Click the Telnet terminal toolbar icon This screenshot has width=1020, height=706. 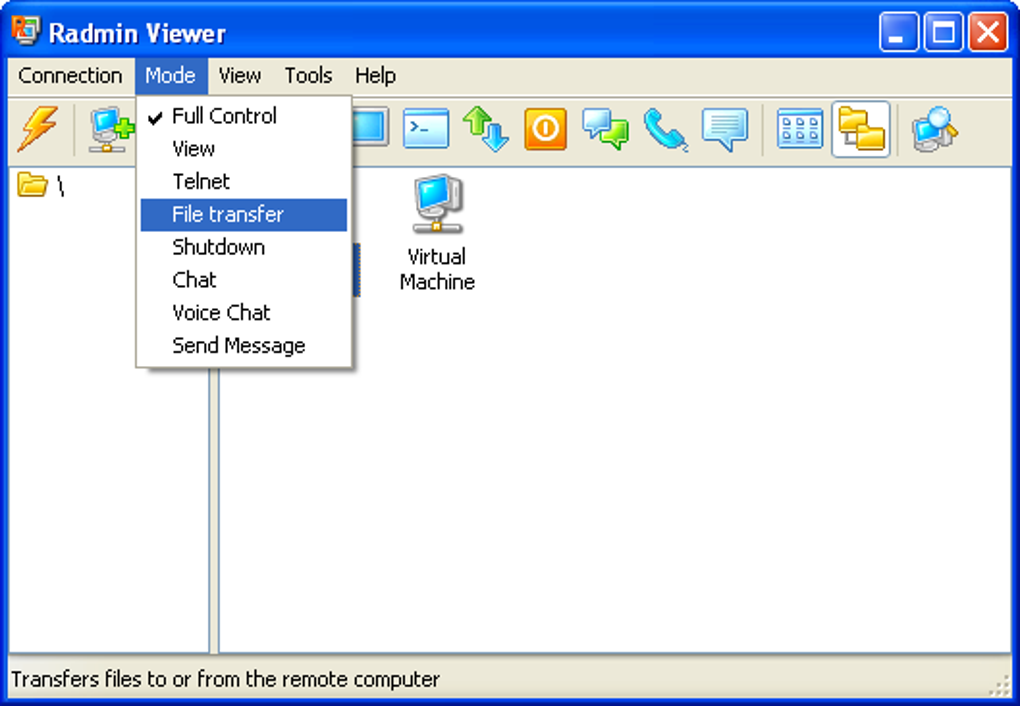click(425, 128)
